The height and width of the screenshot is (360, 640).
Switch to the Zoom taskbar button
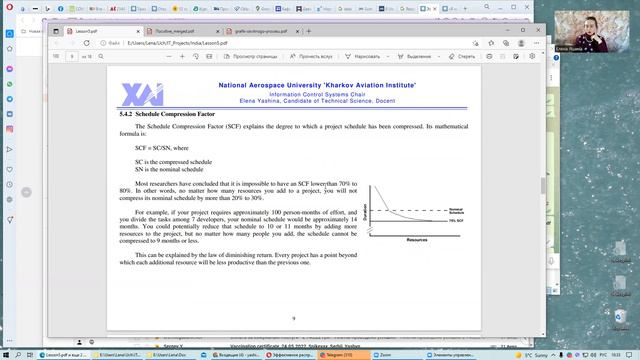(397, 355)
